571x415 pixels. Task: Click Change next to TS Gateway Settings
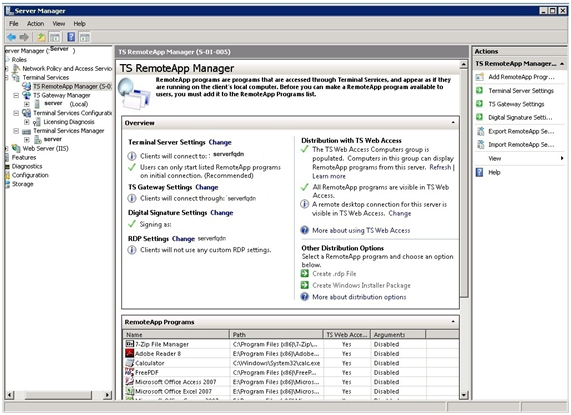(207, 187)
